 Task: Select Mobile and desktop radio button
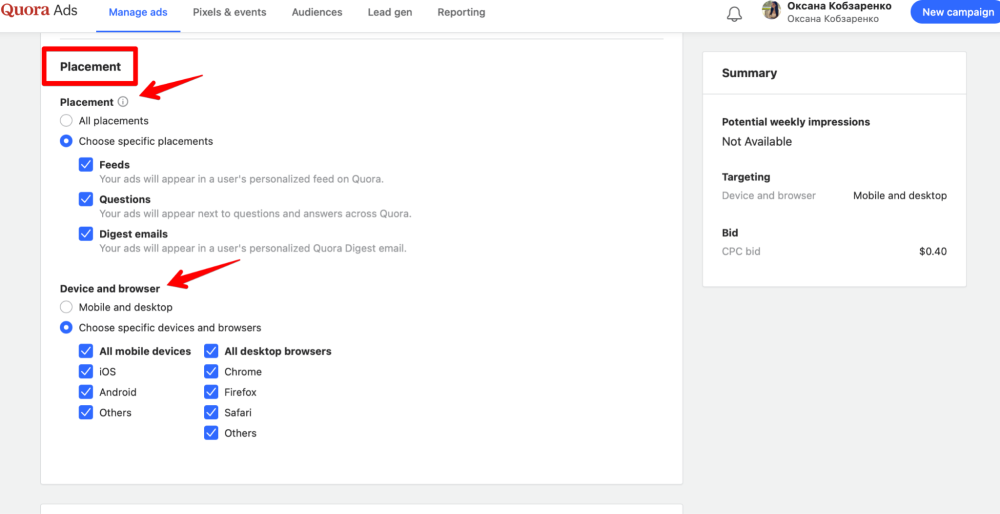click(66, 307)
